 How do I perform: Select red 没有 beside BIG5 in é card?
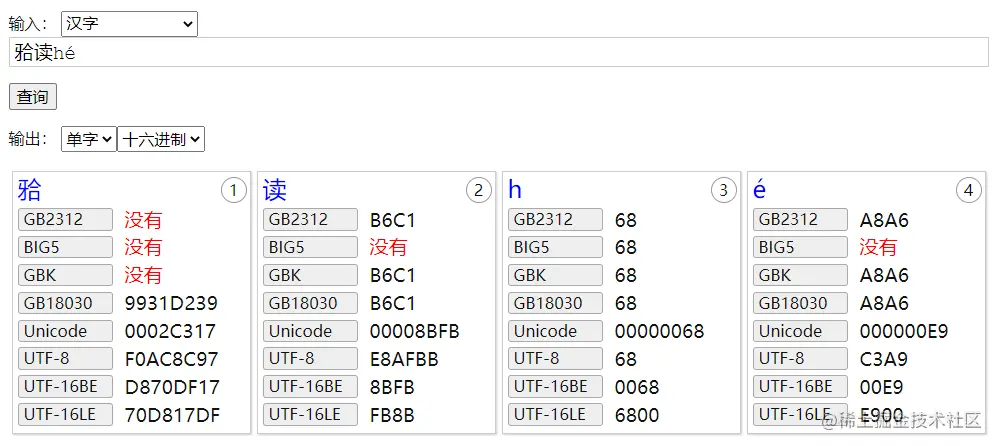point(878,247)
